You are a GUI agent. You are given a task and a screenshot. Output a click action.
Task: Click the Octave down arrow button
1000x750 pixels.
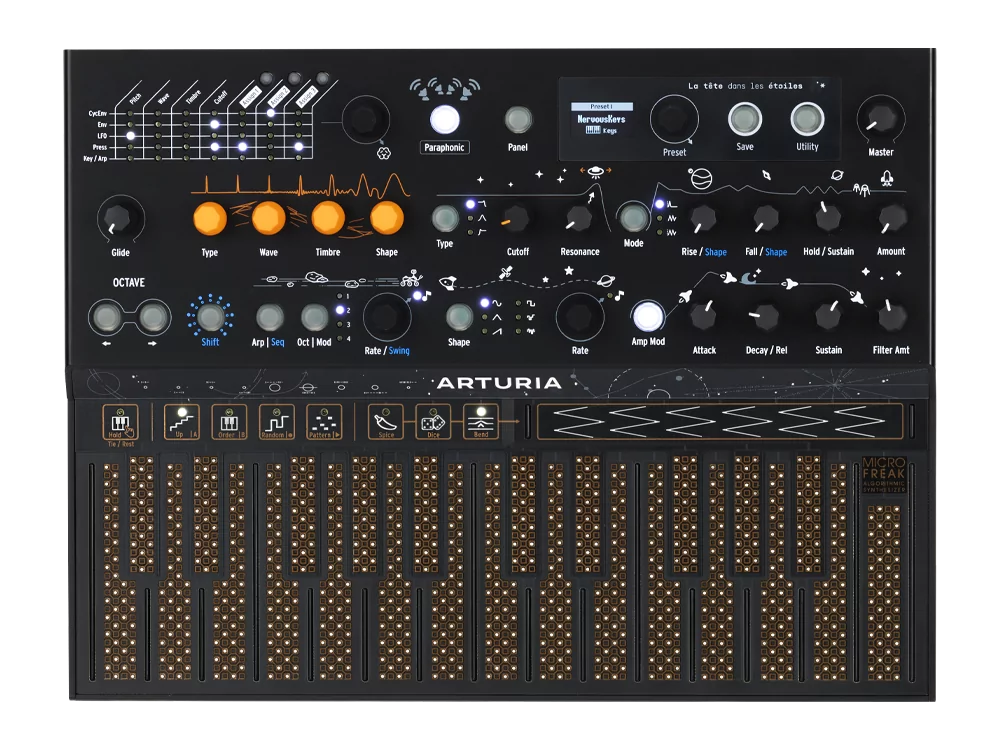tap(107, 317)
